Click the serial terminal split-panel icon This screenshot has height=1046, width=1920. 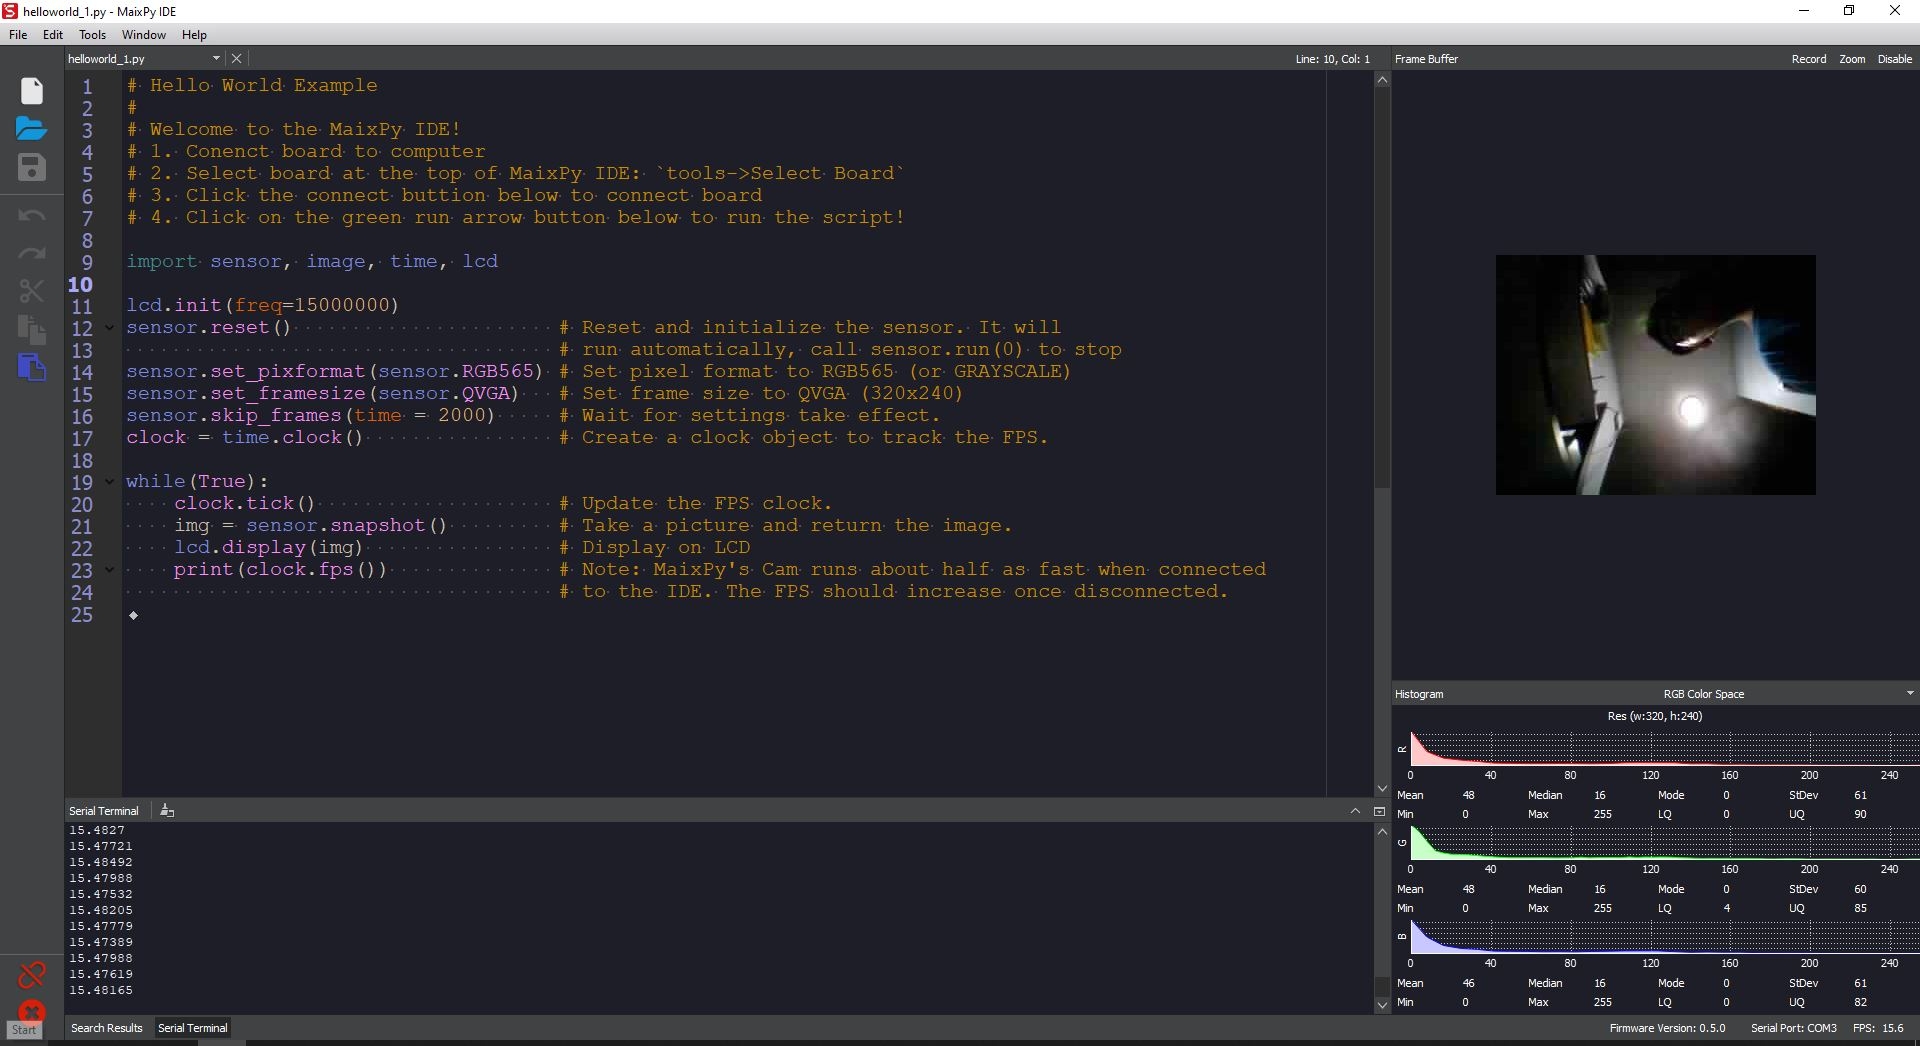(1379, 811)
